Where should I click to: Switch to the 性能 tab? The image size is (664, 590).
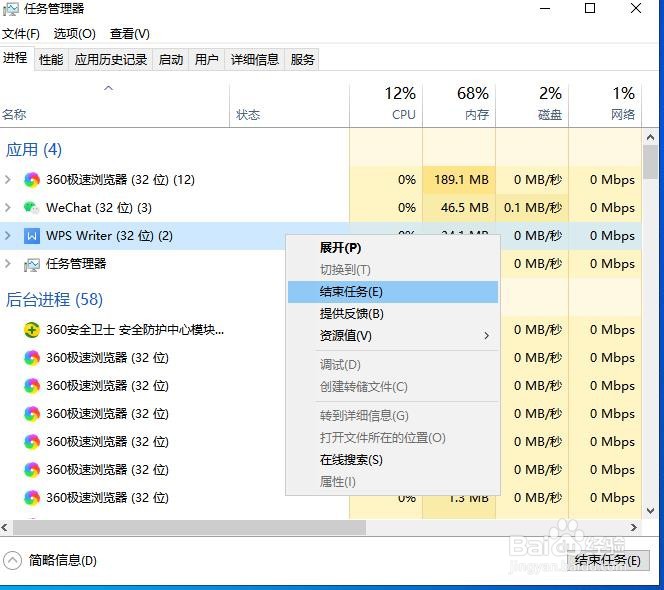click(51, 59)
